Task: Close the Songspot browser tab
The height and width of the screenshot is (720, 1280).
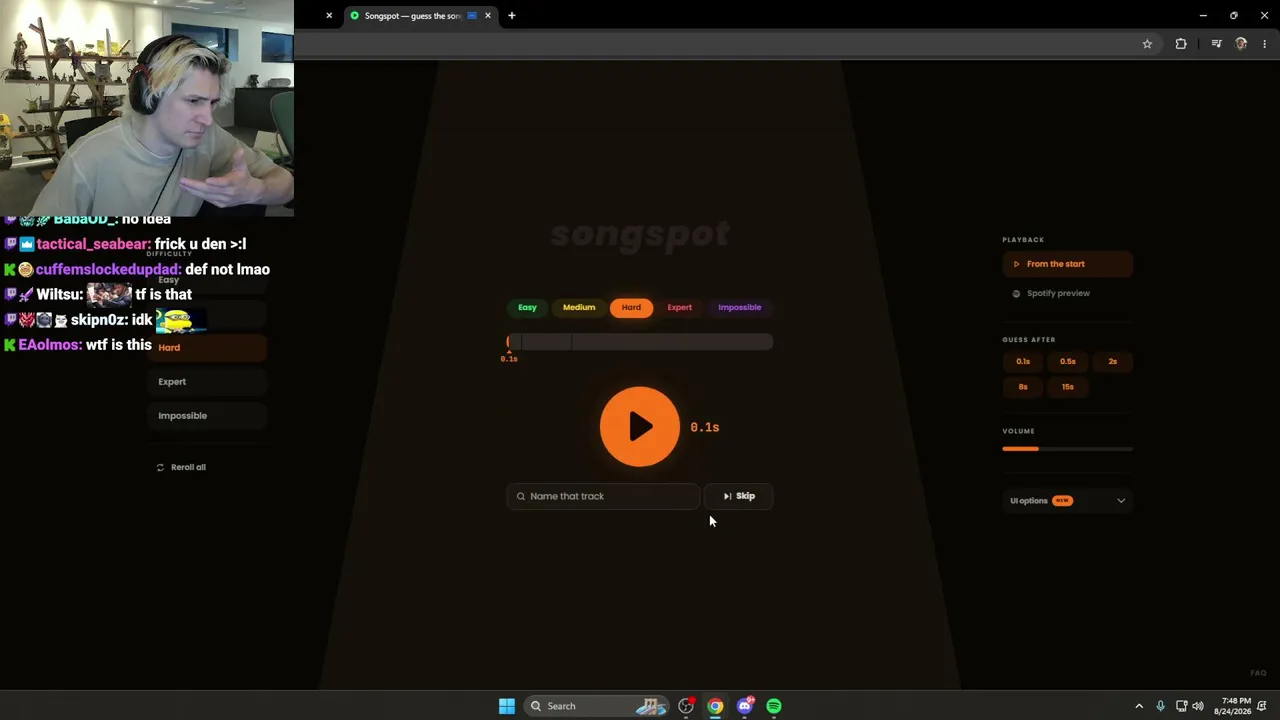Action: (x=488, y=16)
